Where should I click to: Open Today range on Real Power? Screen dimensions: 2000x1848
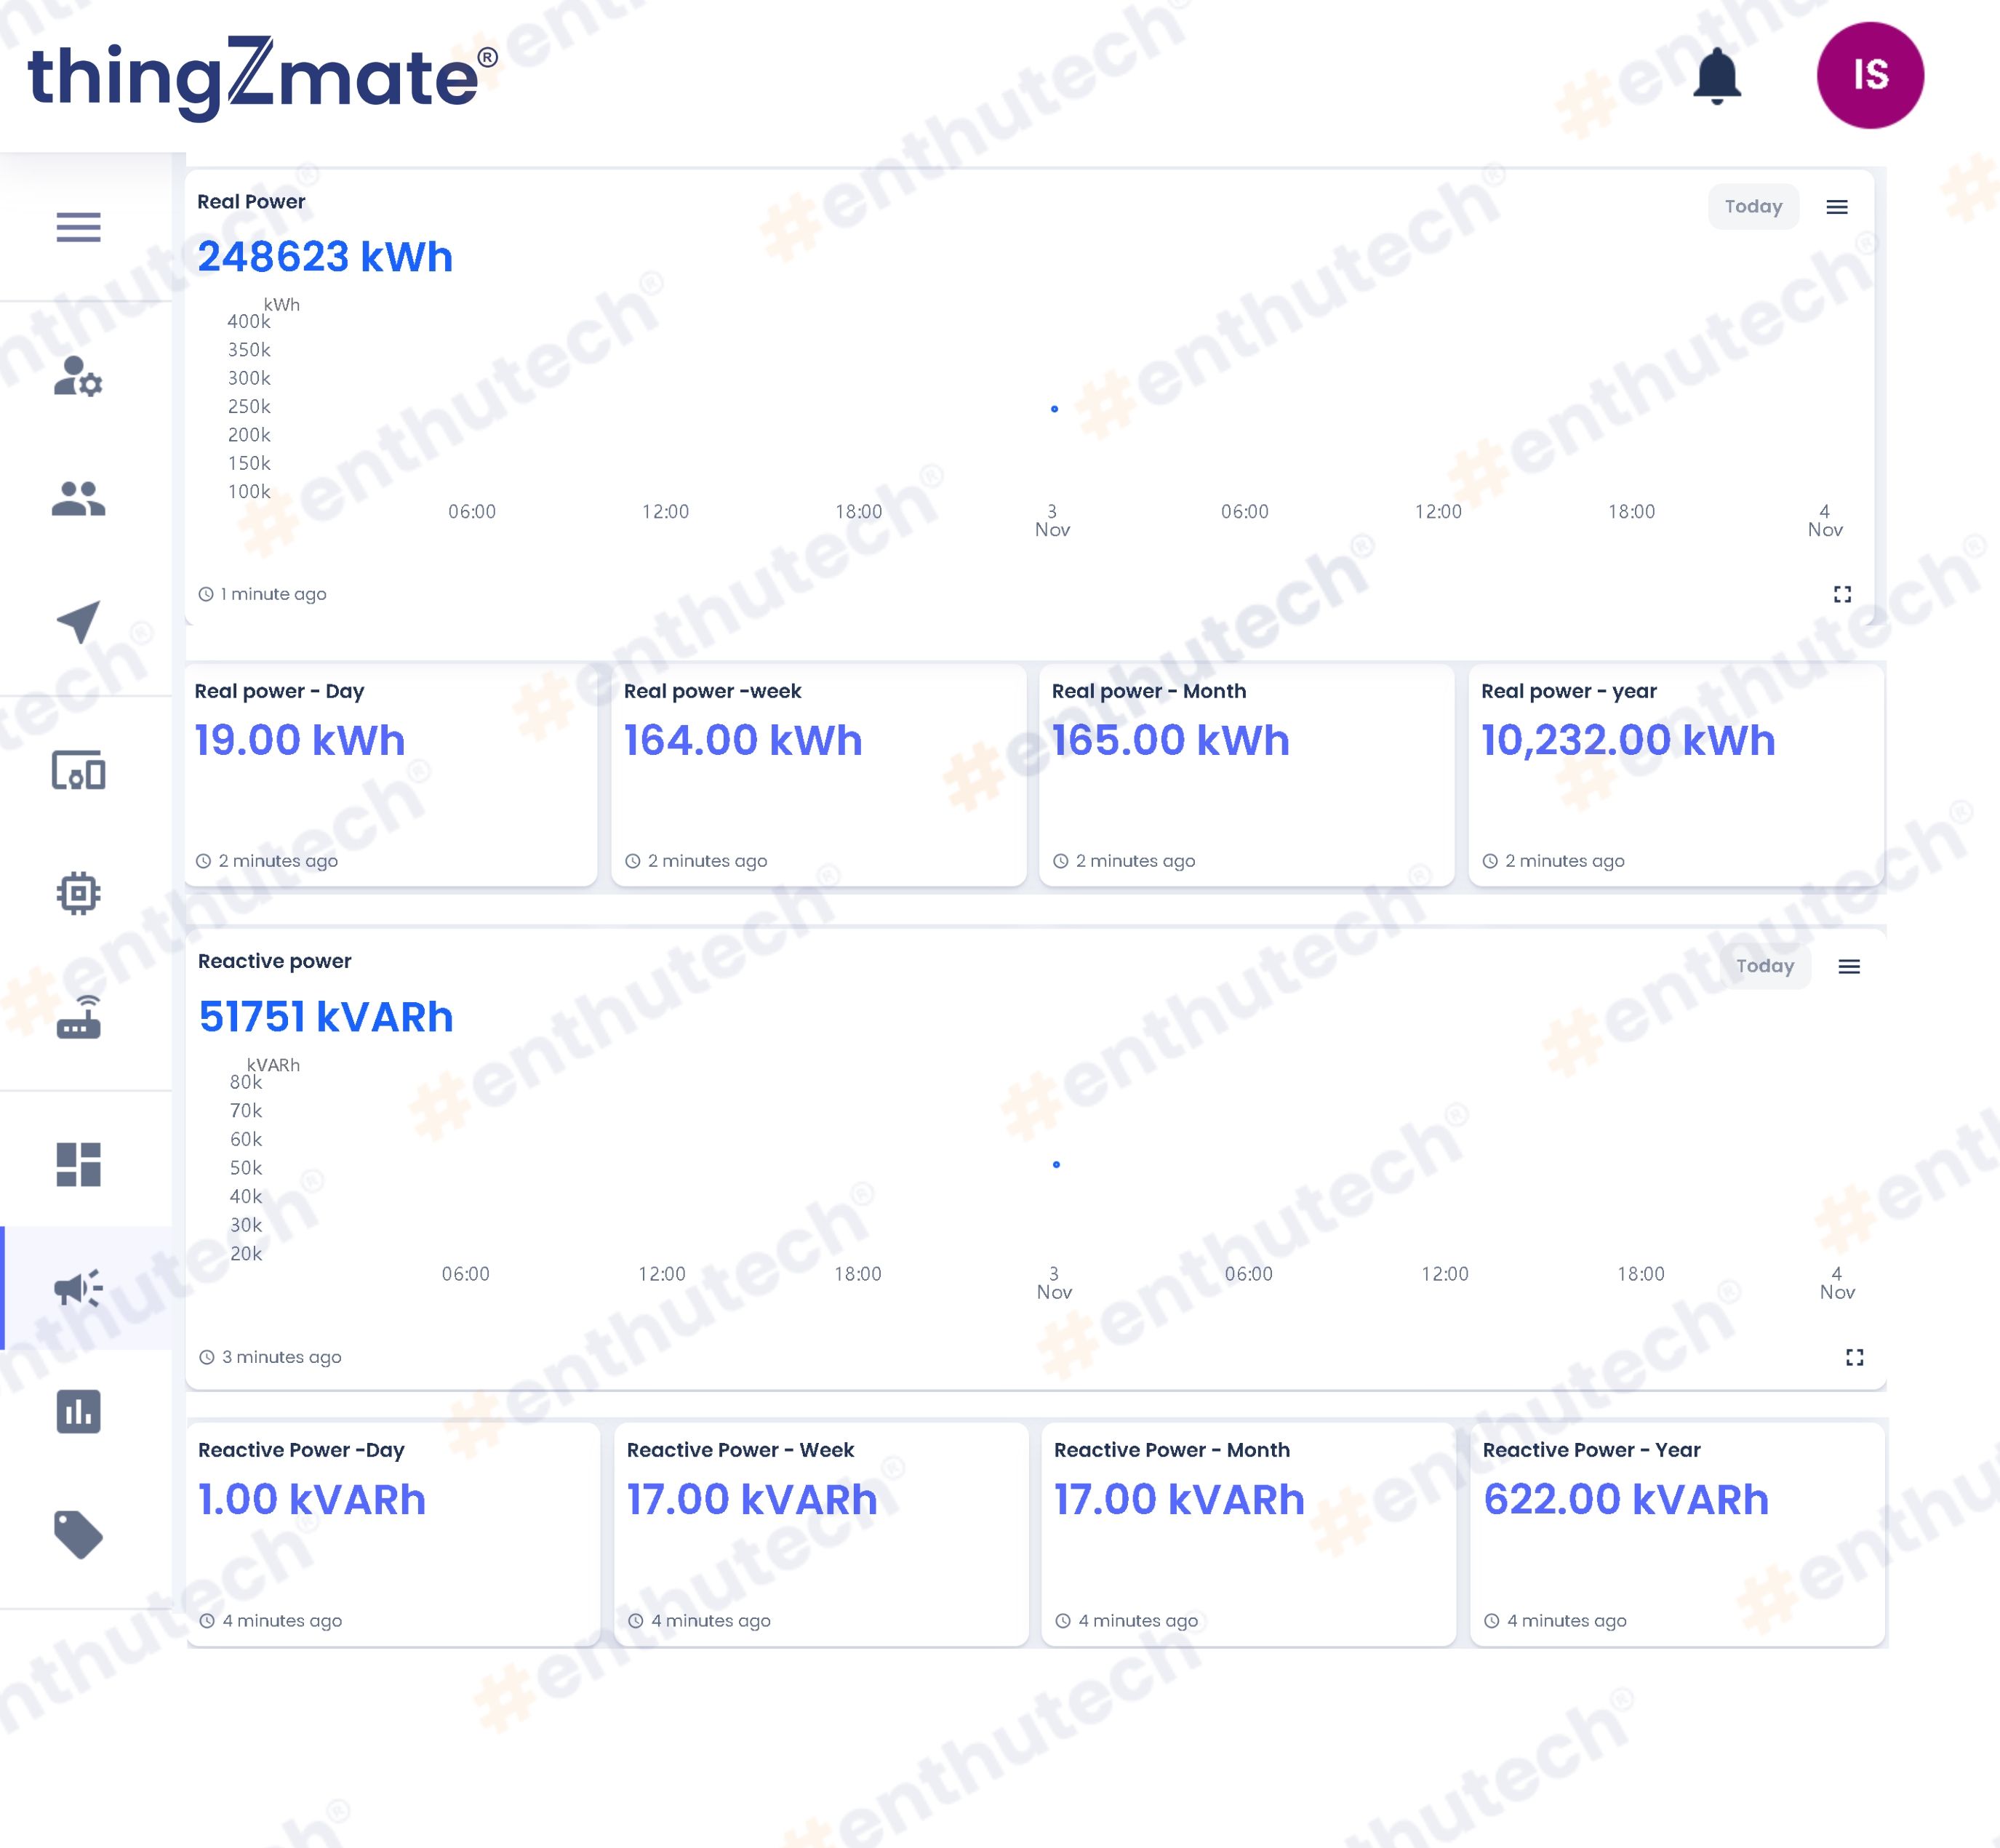1753,206
